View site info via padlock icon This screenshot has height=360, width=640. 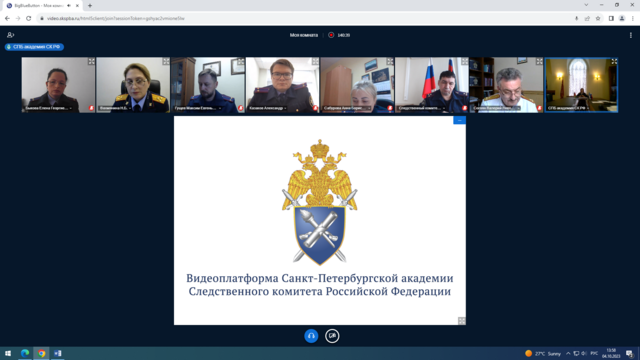tap(42, 18)
